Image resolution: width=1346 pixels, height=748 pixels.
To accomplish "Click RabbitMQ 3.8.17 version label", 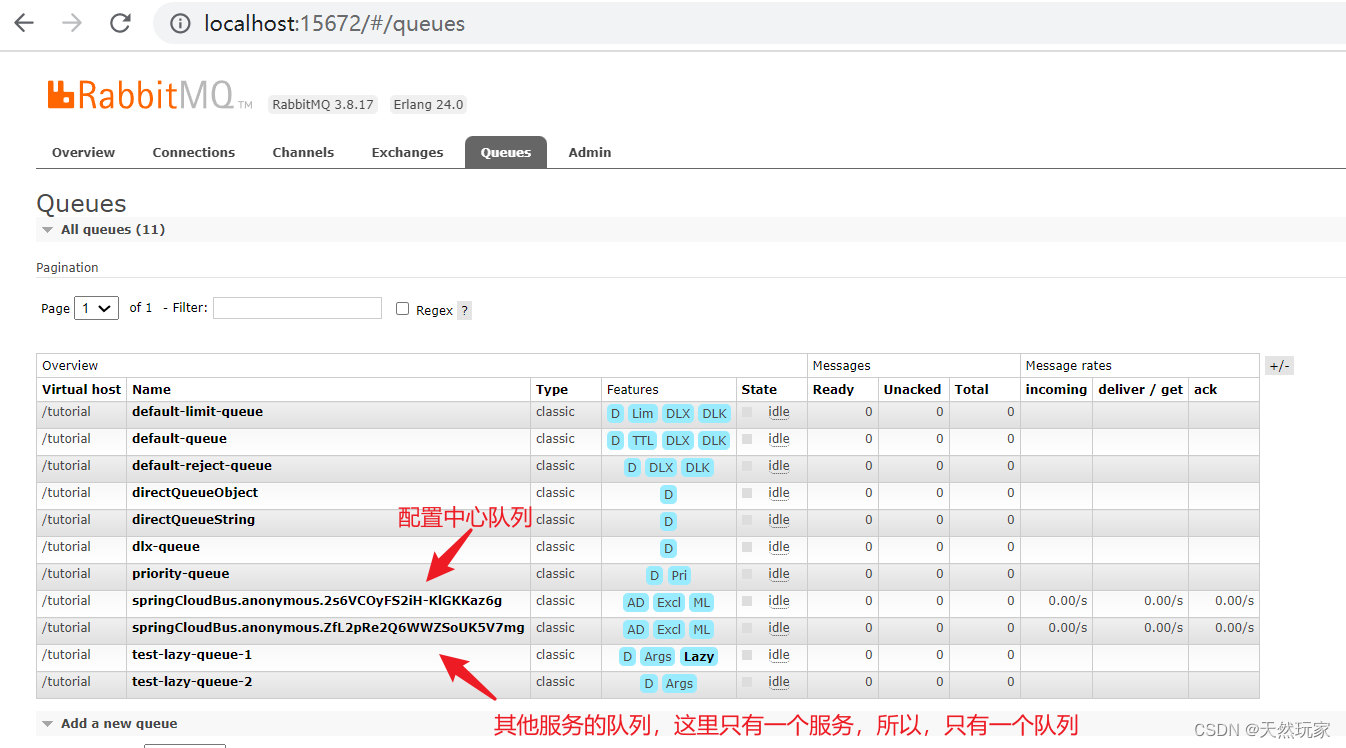I will (323, 104).
